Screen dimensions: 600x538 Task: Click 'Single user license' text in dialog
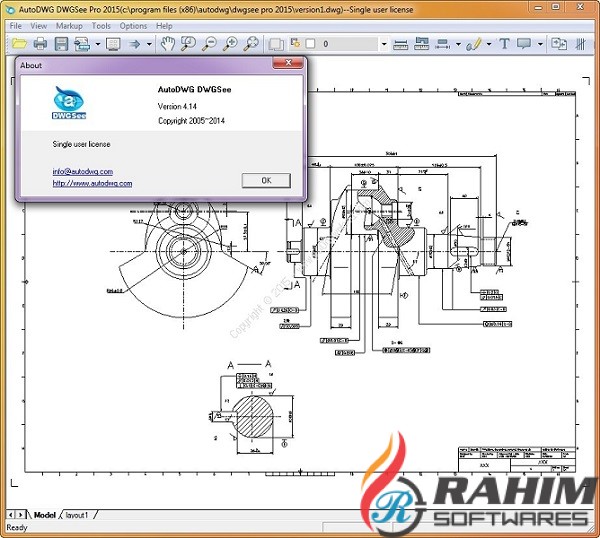point(82,144)
